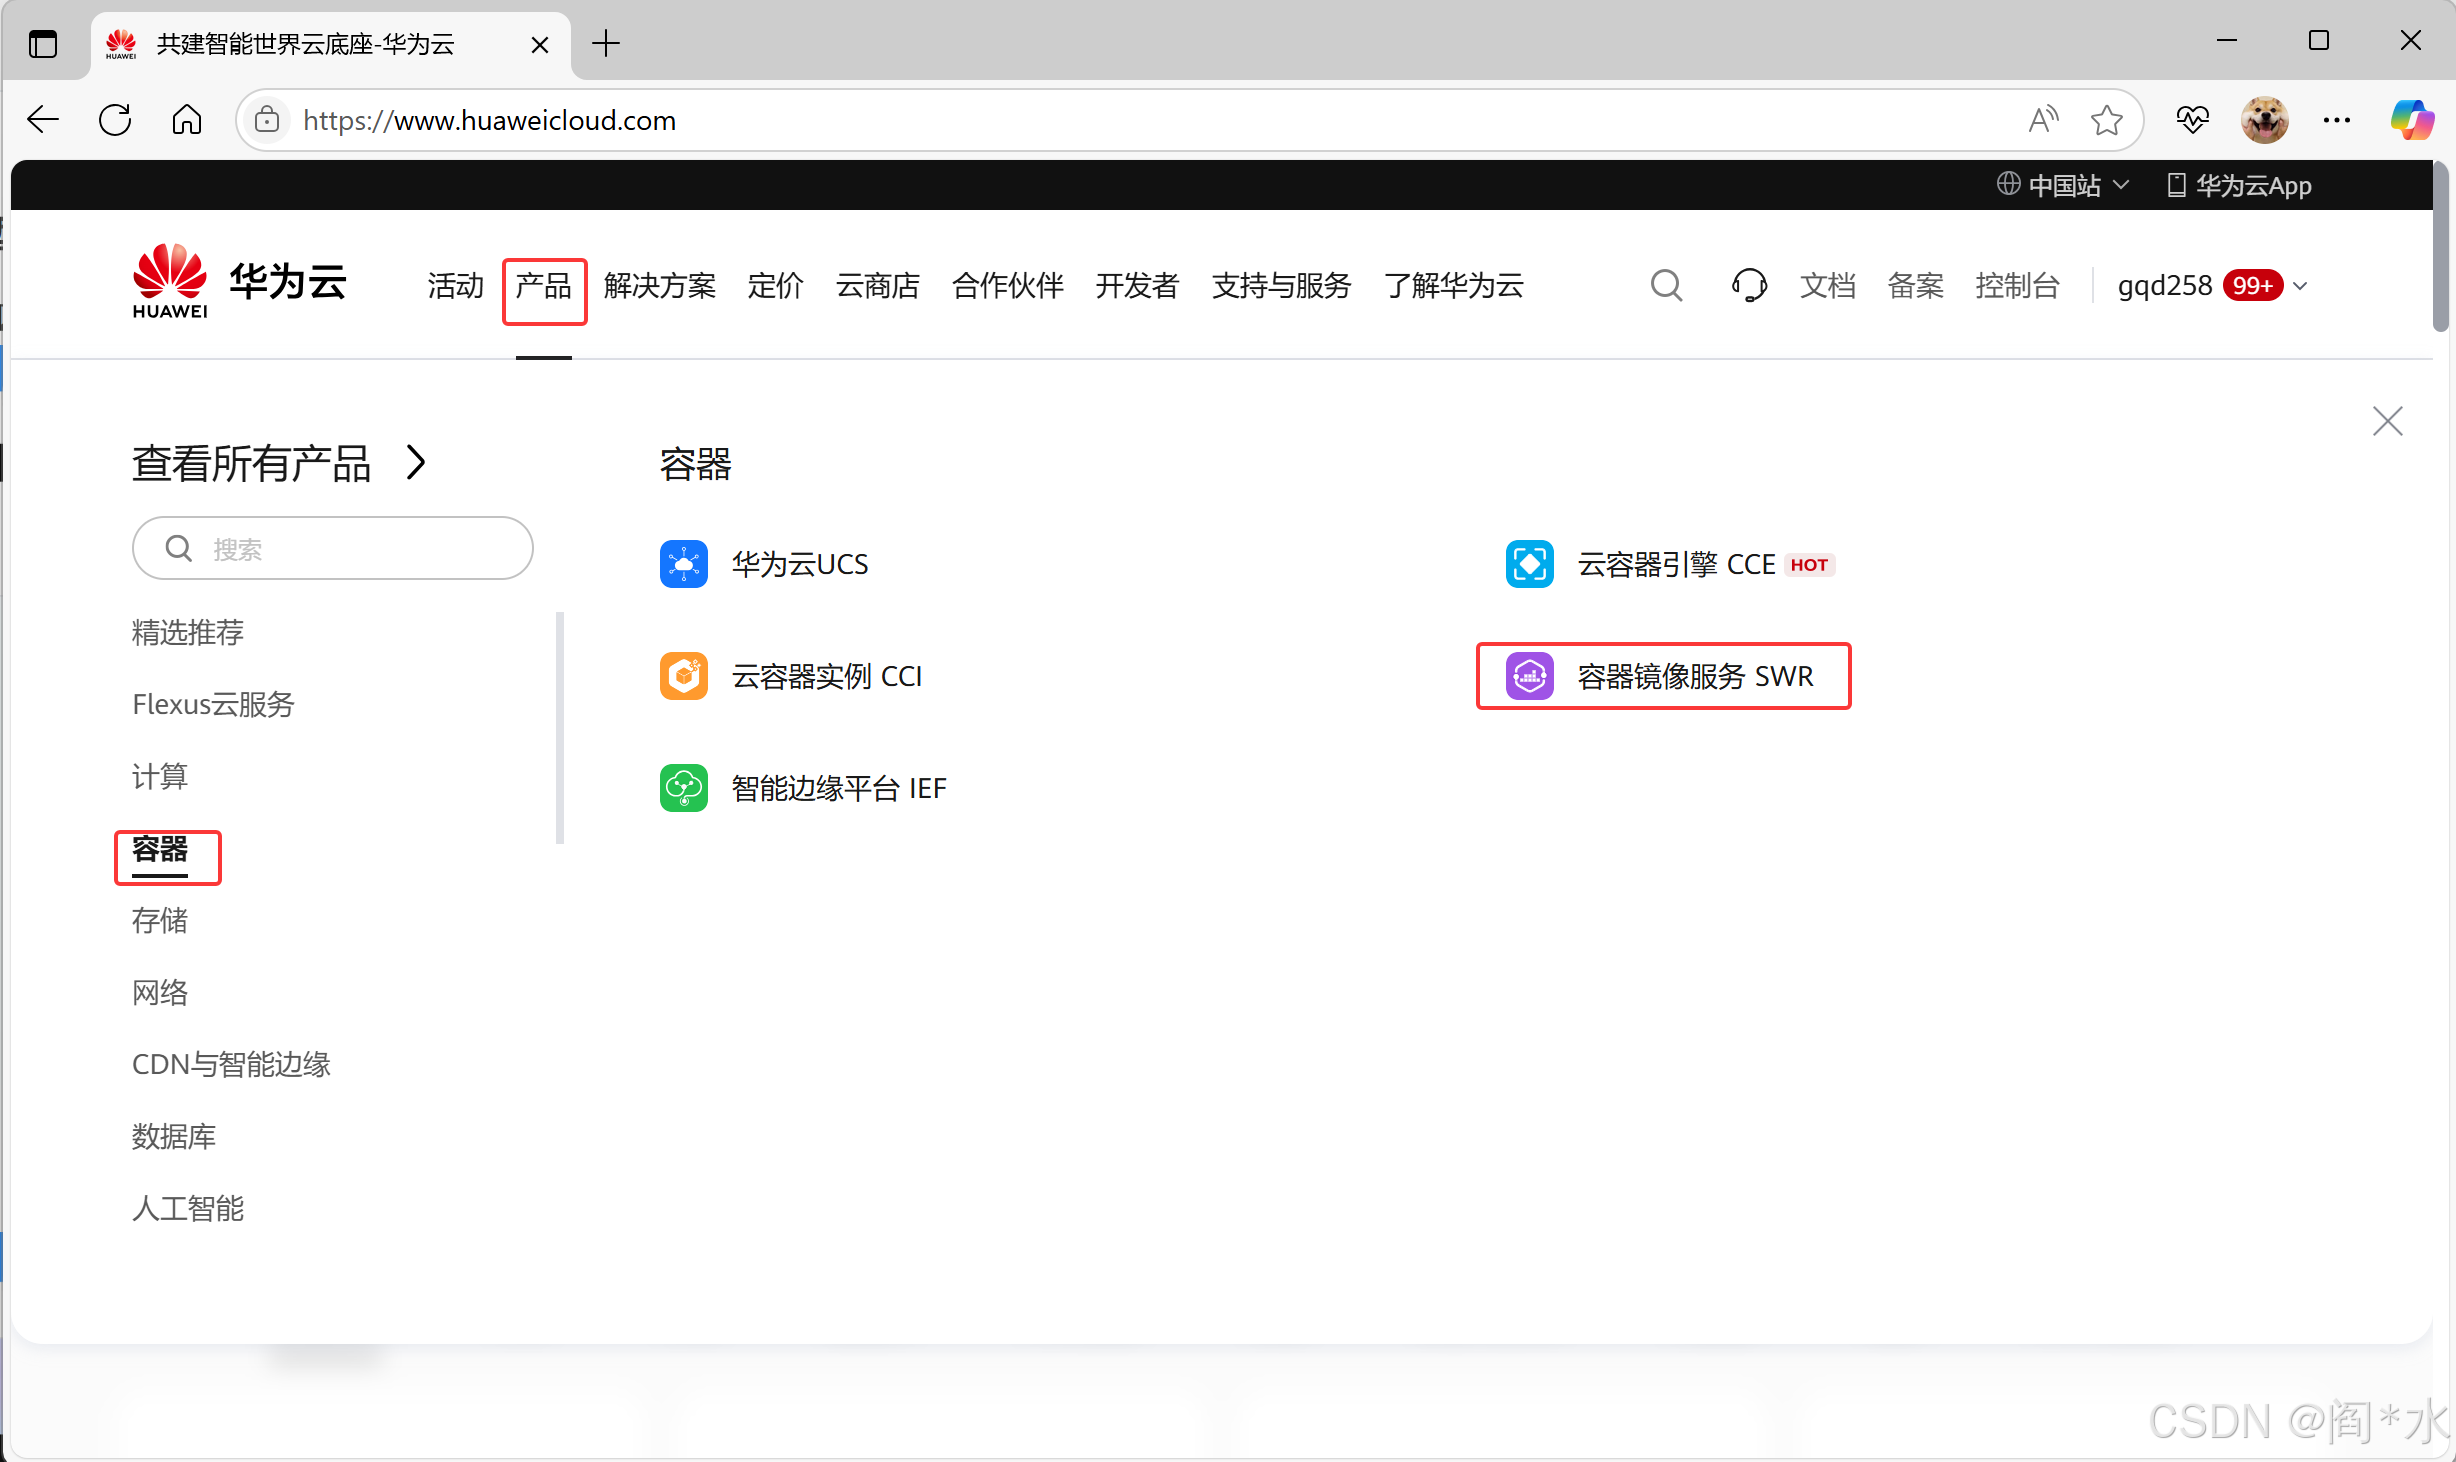The width and height of the screenshot is (2456, 1462).
Task: Open the 解决方案 menu item
Action: (x=660, y=286)
